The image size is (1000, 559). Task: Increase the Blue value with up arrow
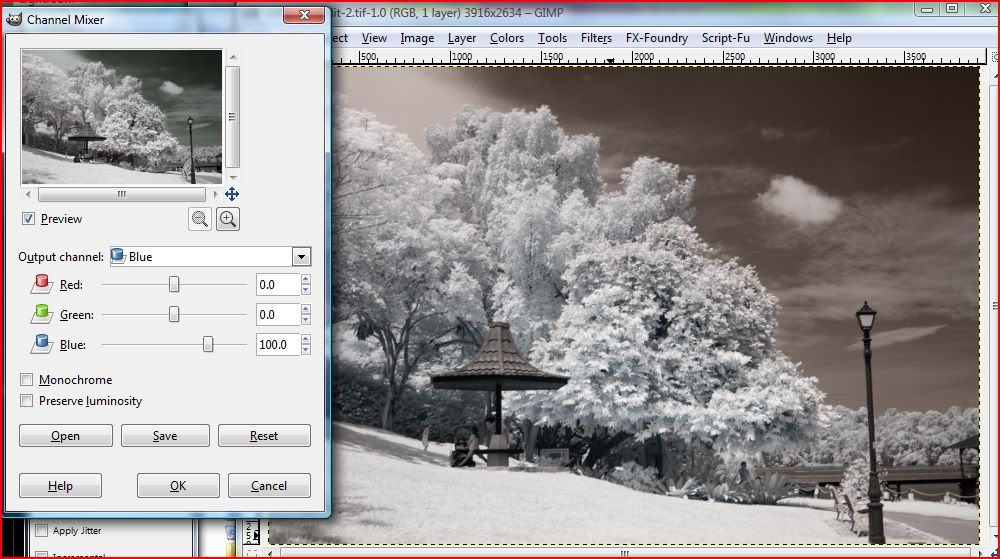[305, 340]
